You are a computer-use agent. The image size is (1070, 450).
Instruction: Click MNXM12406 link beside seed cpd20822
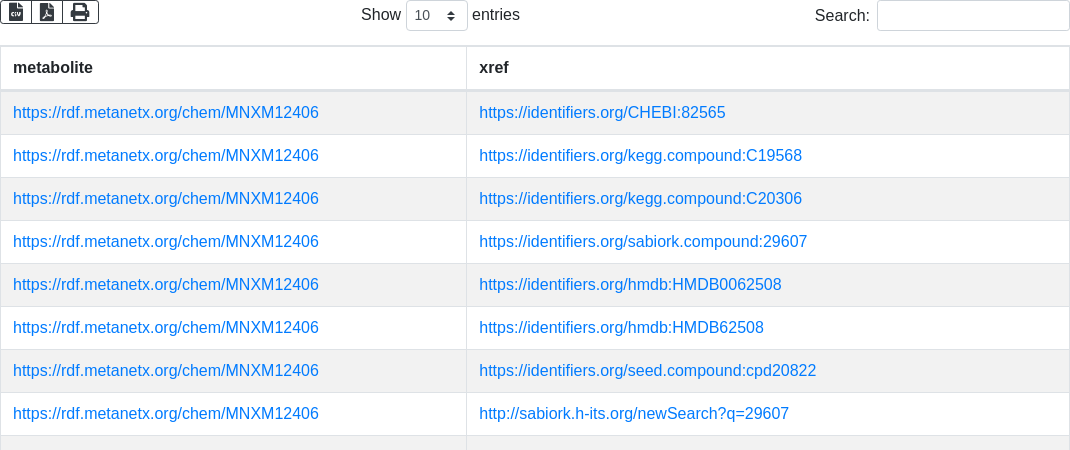pyautogui.click(x=166, y=371)
